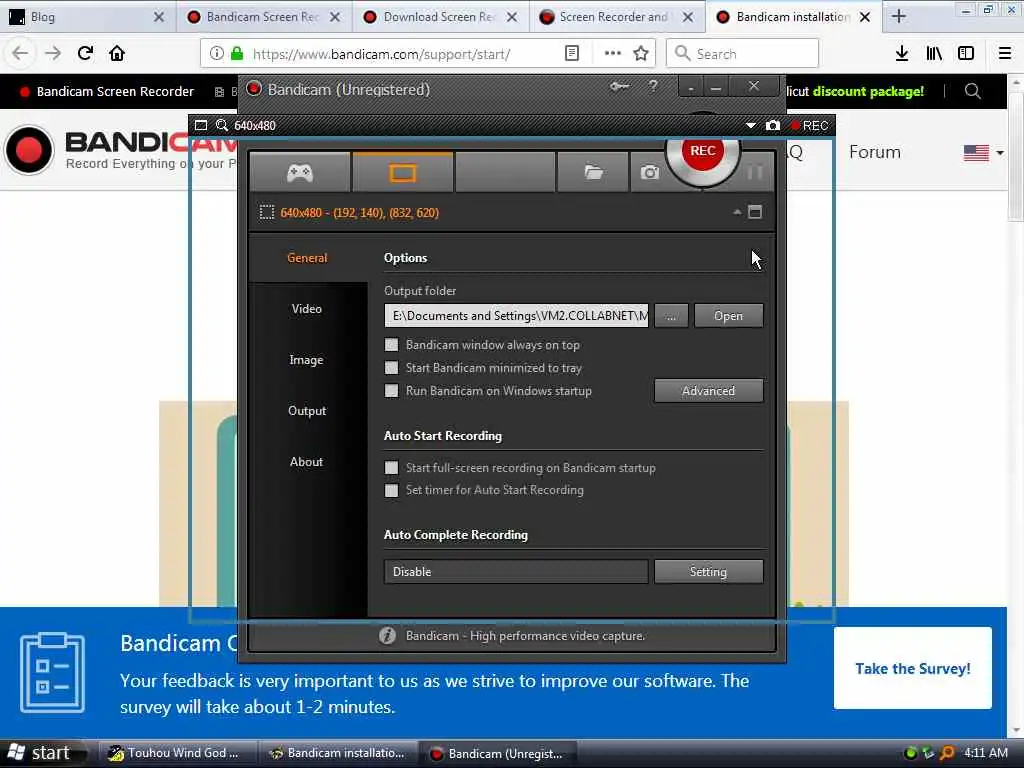Enable Bandicam window always on top
The height and width of the screenshot is (768, 1024).
coord(391,345)
